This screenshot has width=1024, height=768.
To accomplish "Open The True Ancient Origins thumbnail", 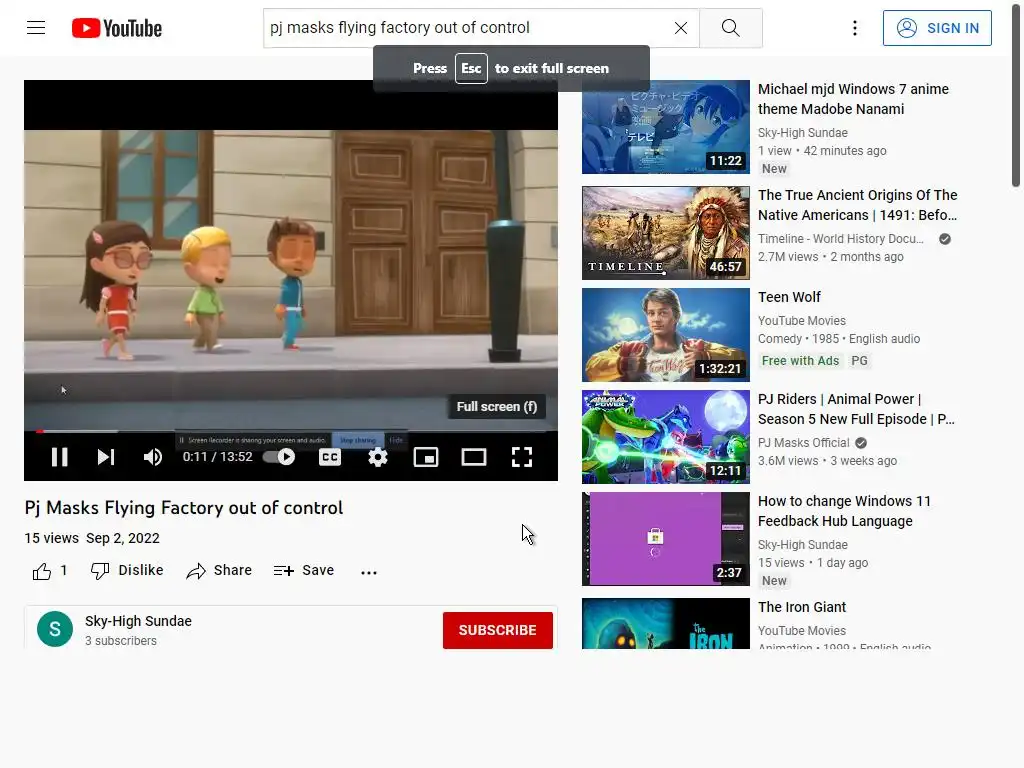I will point(665,233).
